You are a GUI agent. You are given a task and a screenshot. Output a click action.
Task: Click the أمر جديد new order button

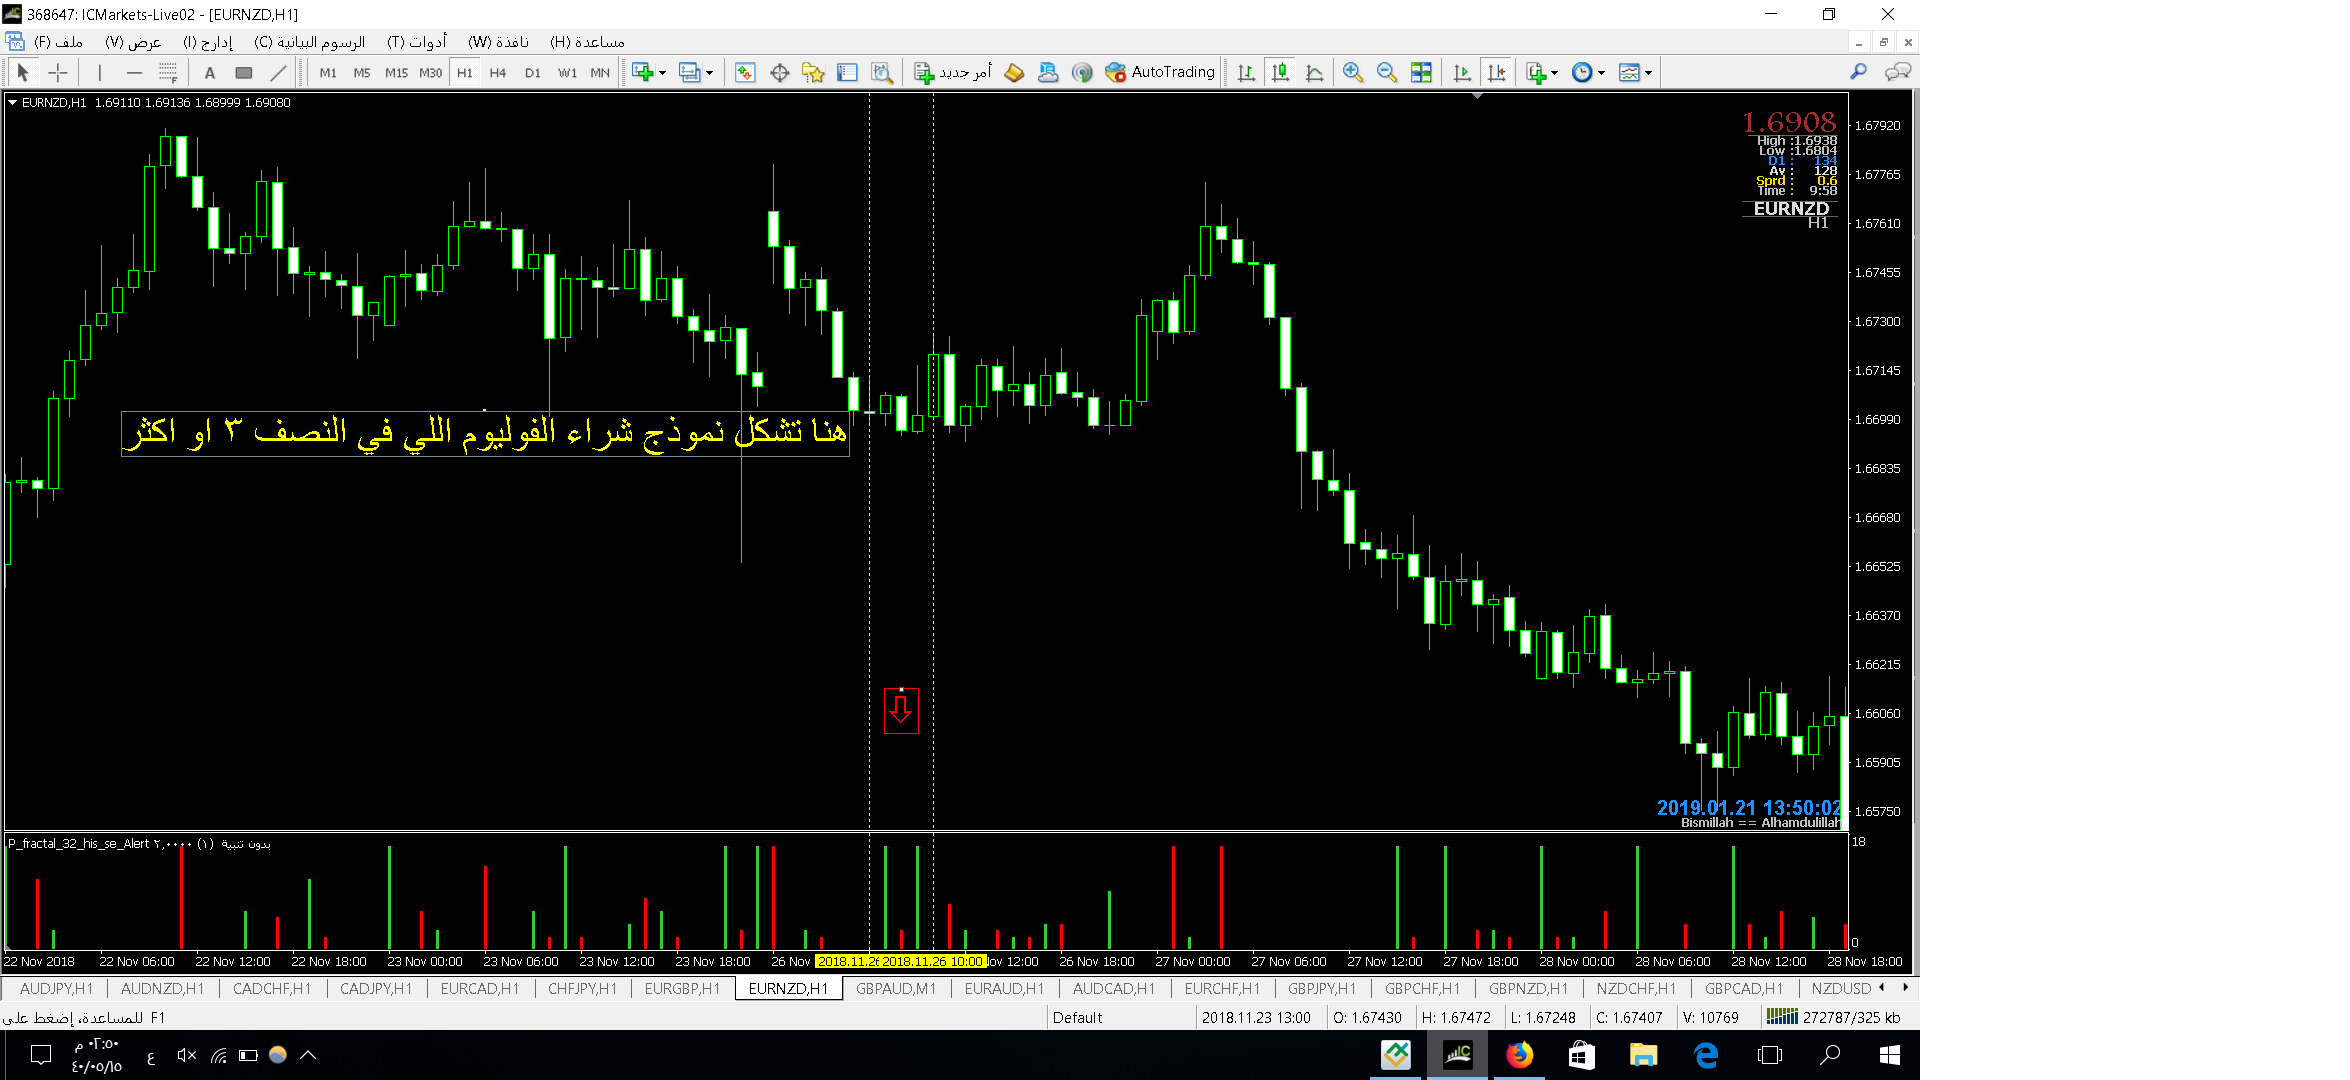click(x=953, y=72)
